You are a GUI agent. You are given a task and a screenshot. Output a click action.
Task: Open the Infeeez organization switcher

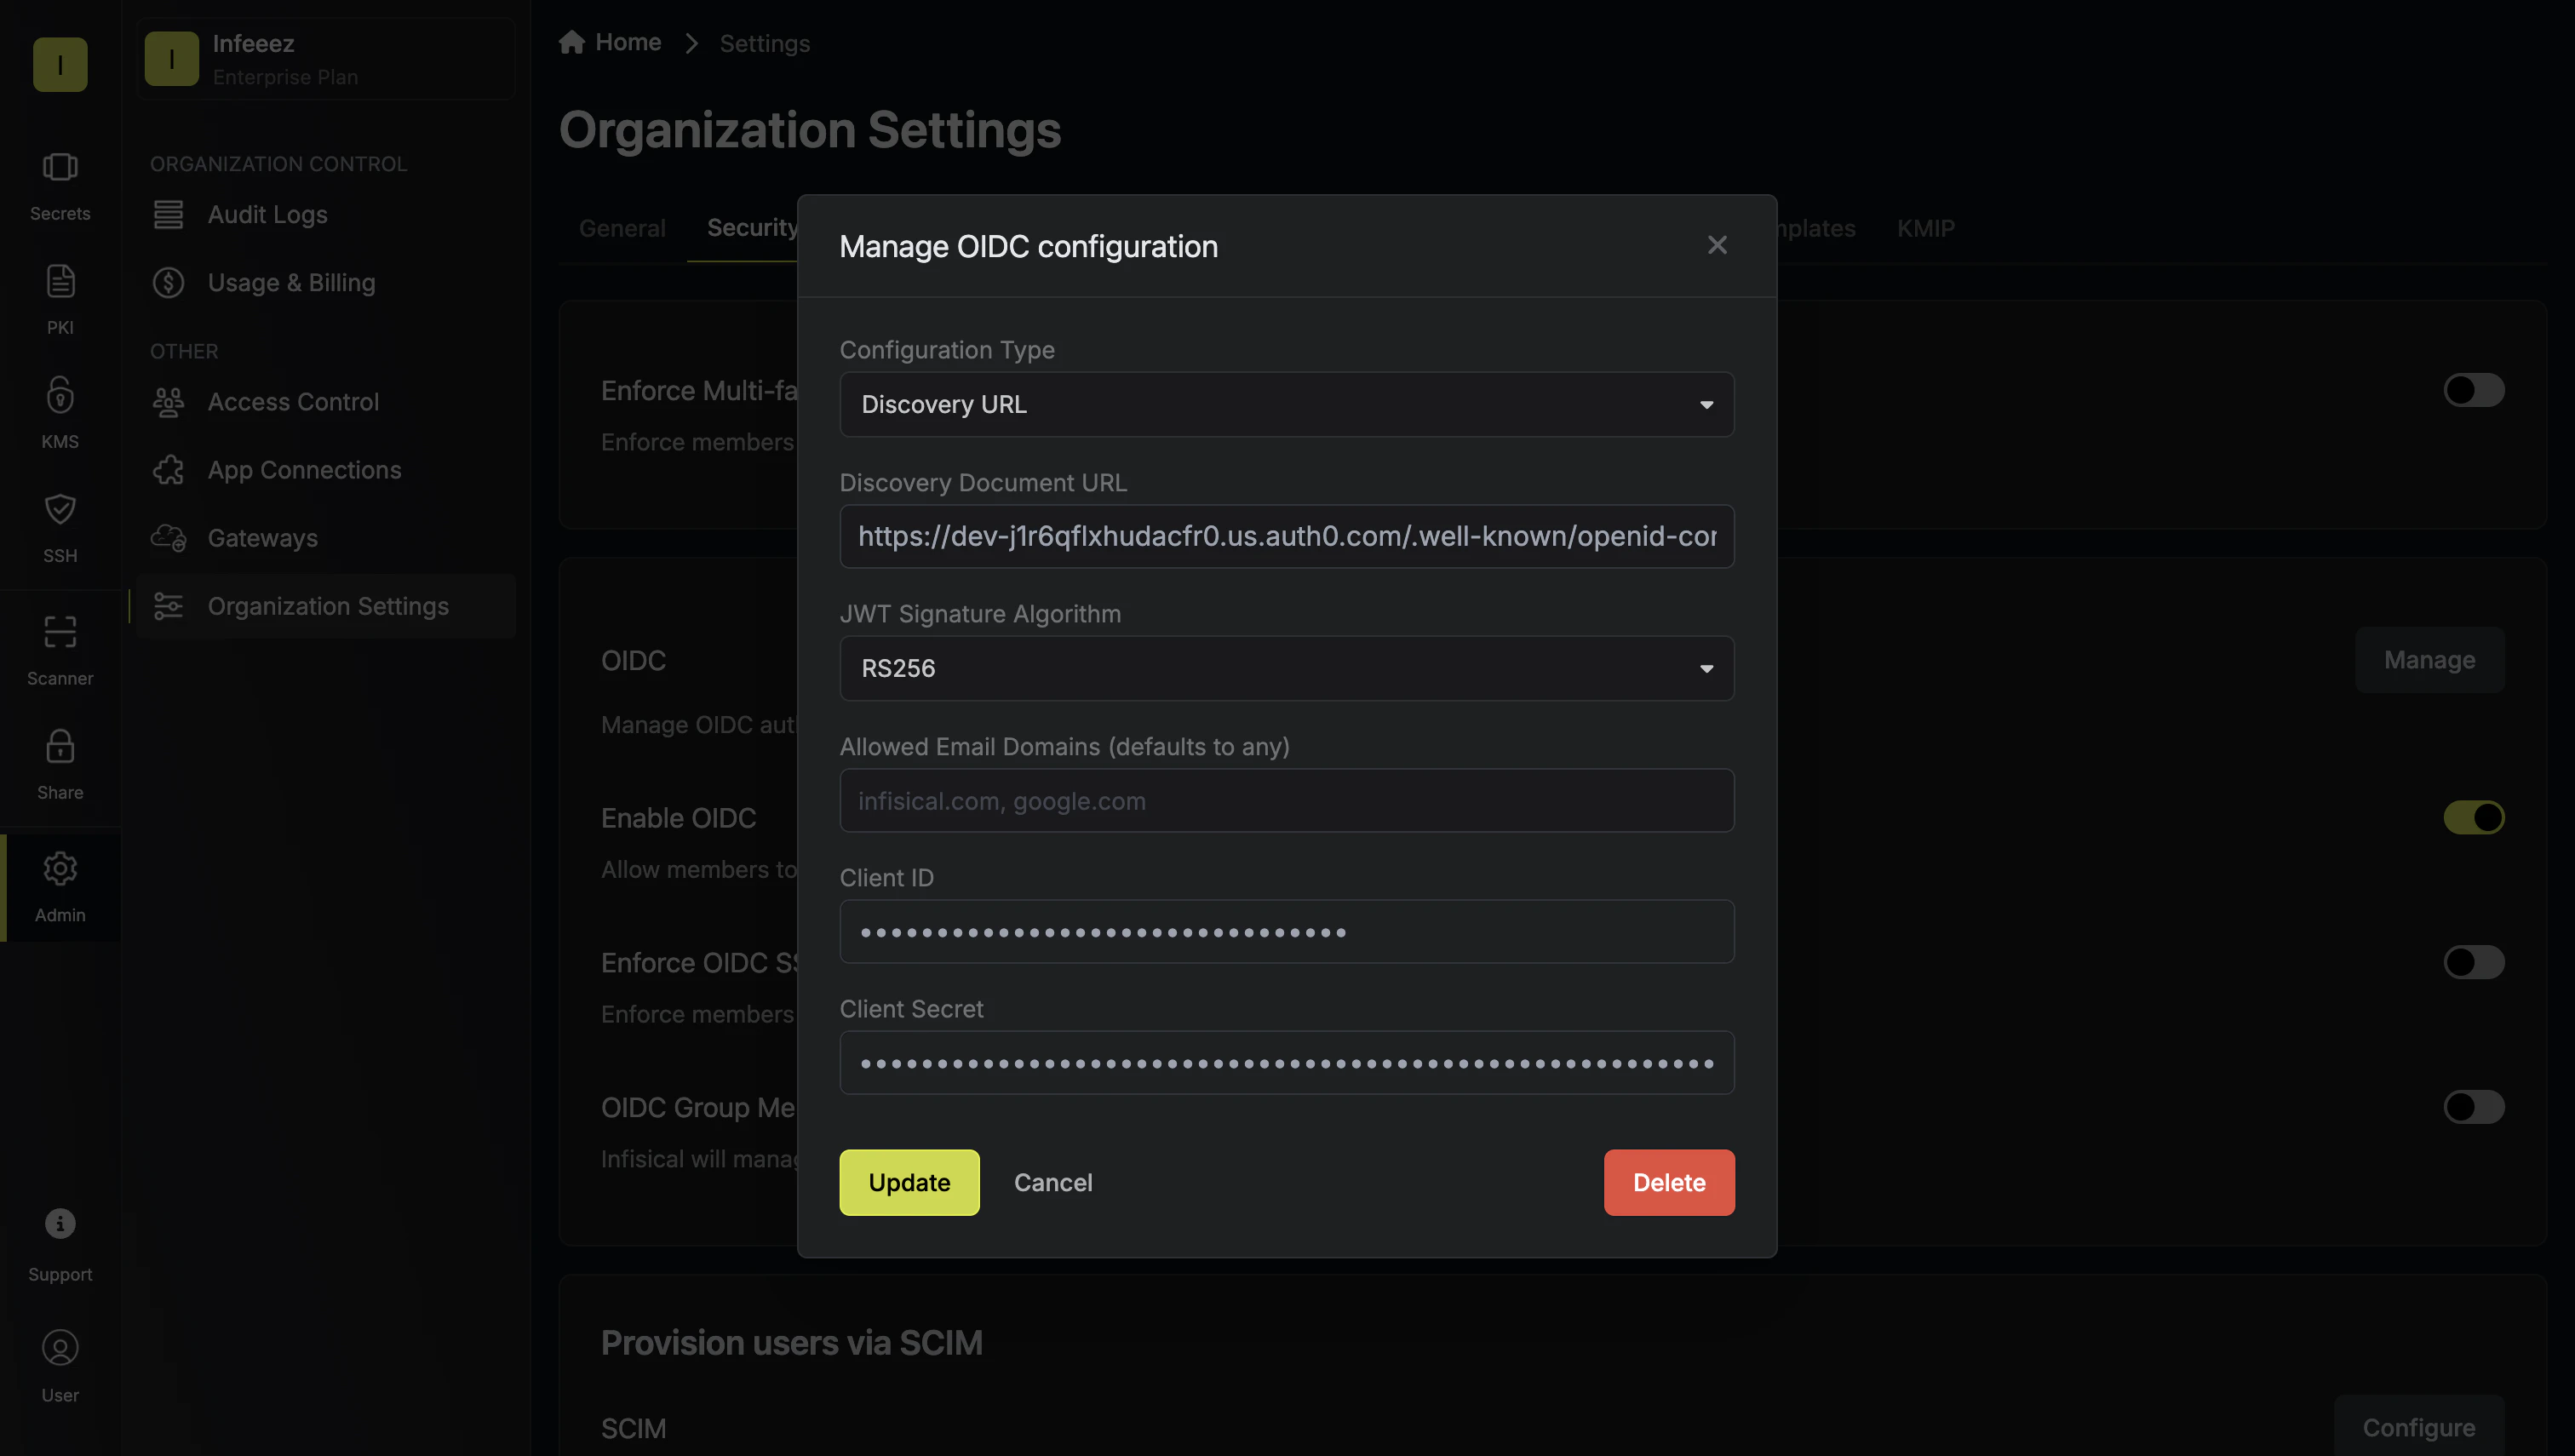coord(326,59)
